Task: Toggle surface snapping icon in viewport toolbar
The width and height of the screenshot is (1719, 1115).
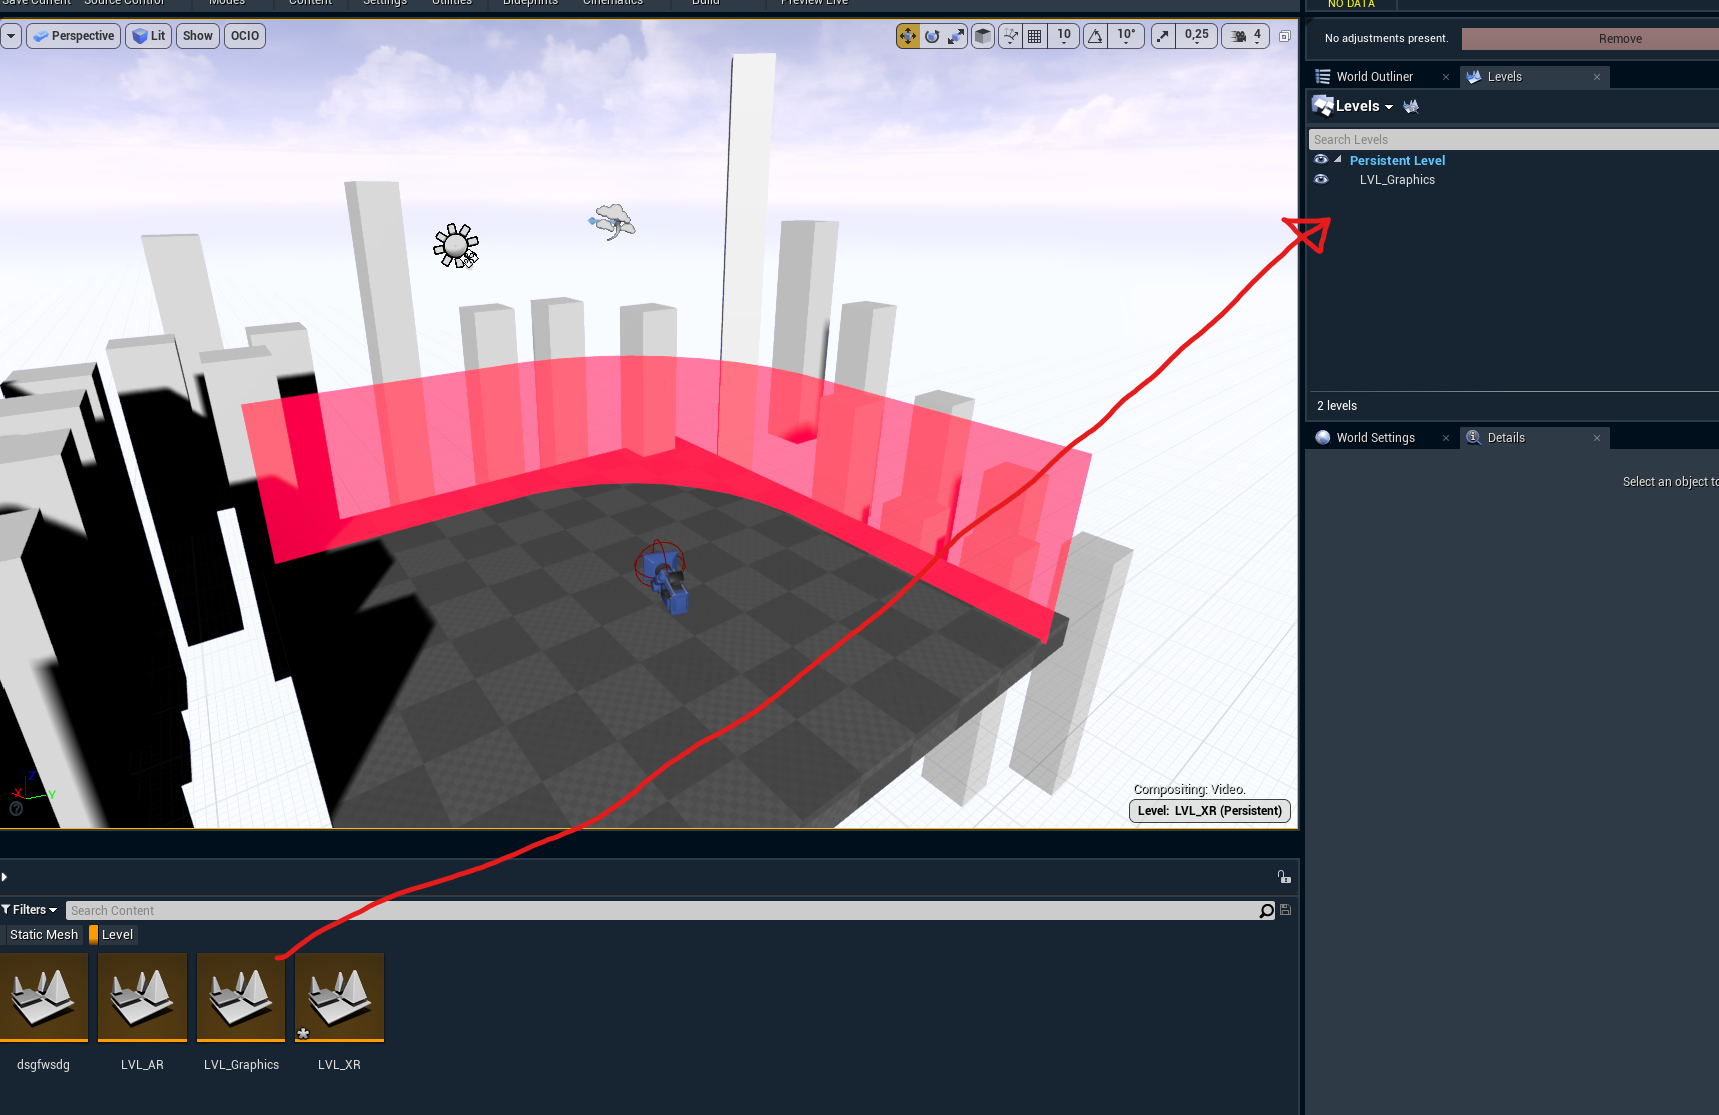Action: [1011, 36]
